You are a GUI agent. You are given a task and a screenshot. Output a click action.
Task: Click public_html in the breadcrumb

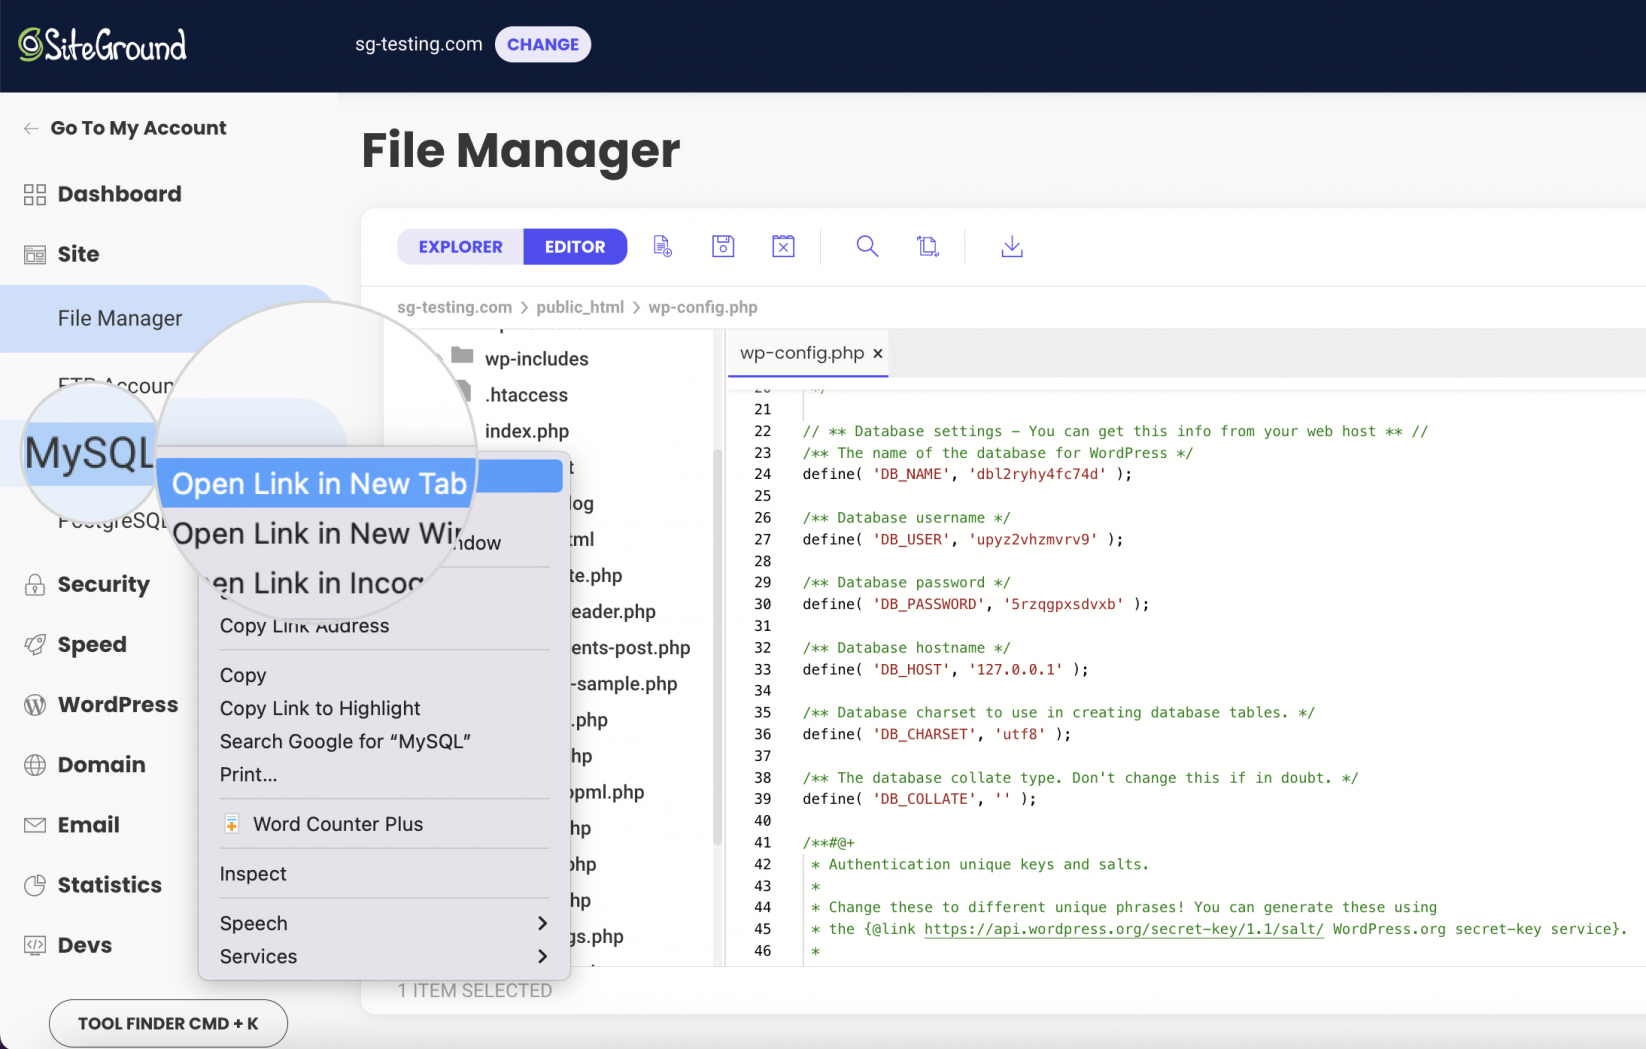580,307
